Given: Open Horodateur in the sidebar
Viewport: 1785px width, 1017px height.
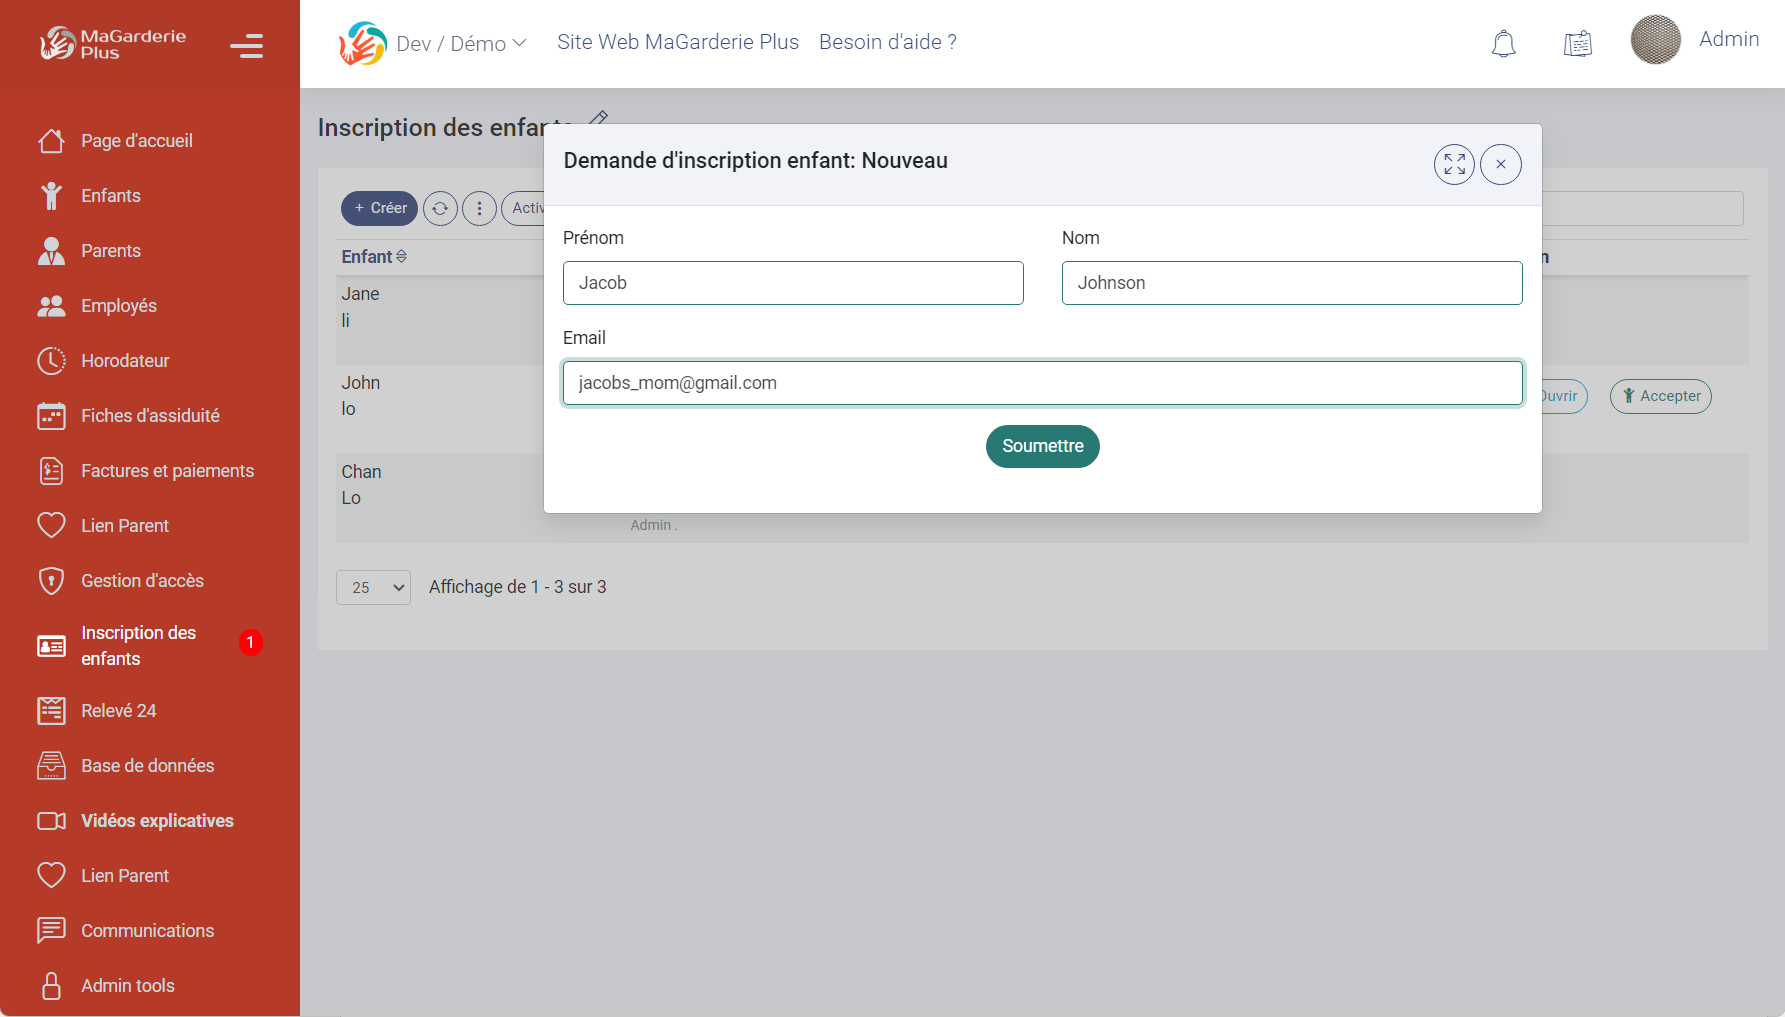Looking at the screenshot, I should pyautogui.click(x=125, y=361).
